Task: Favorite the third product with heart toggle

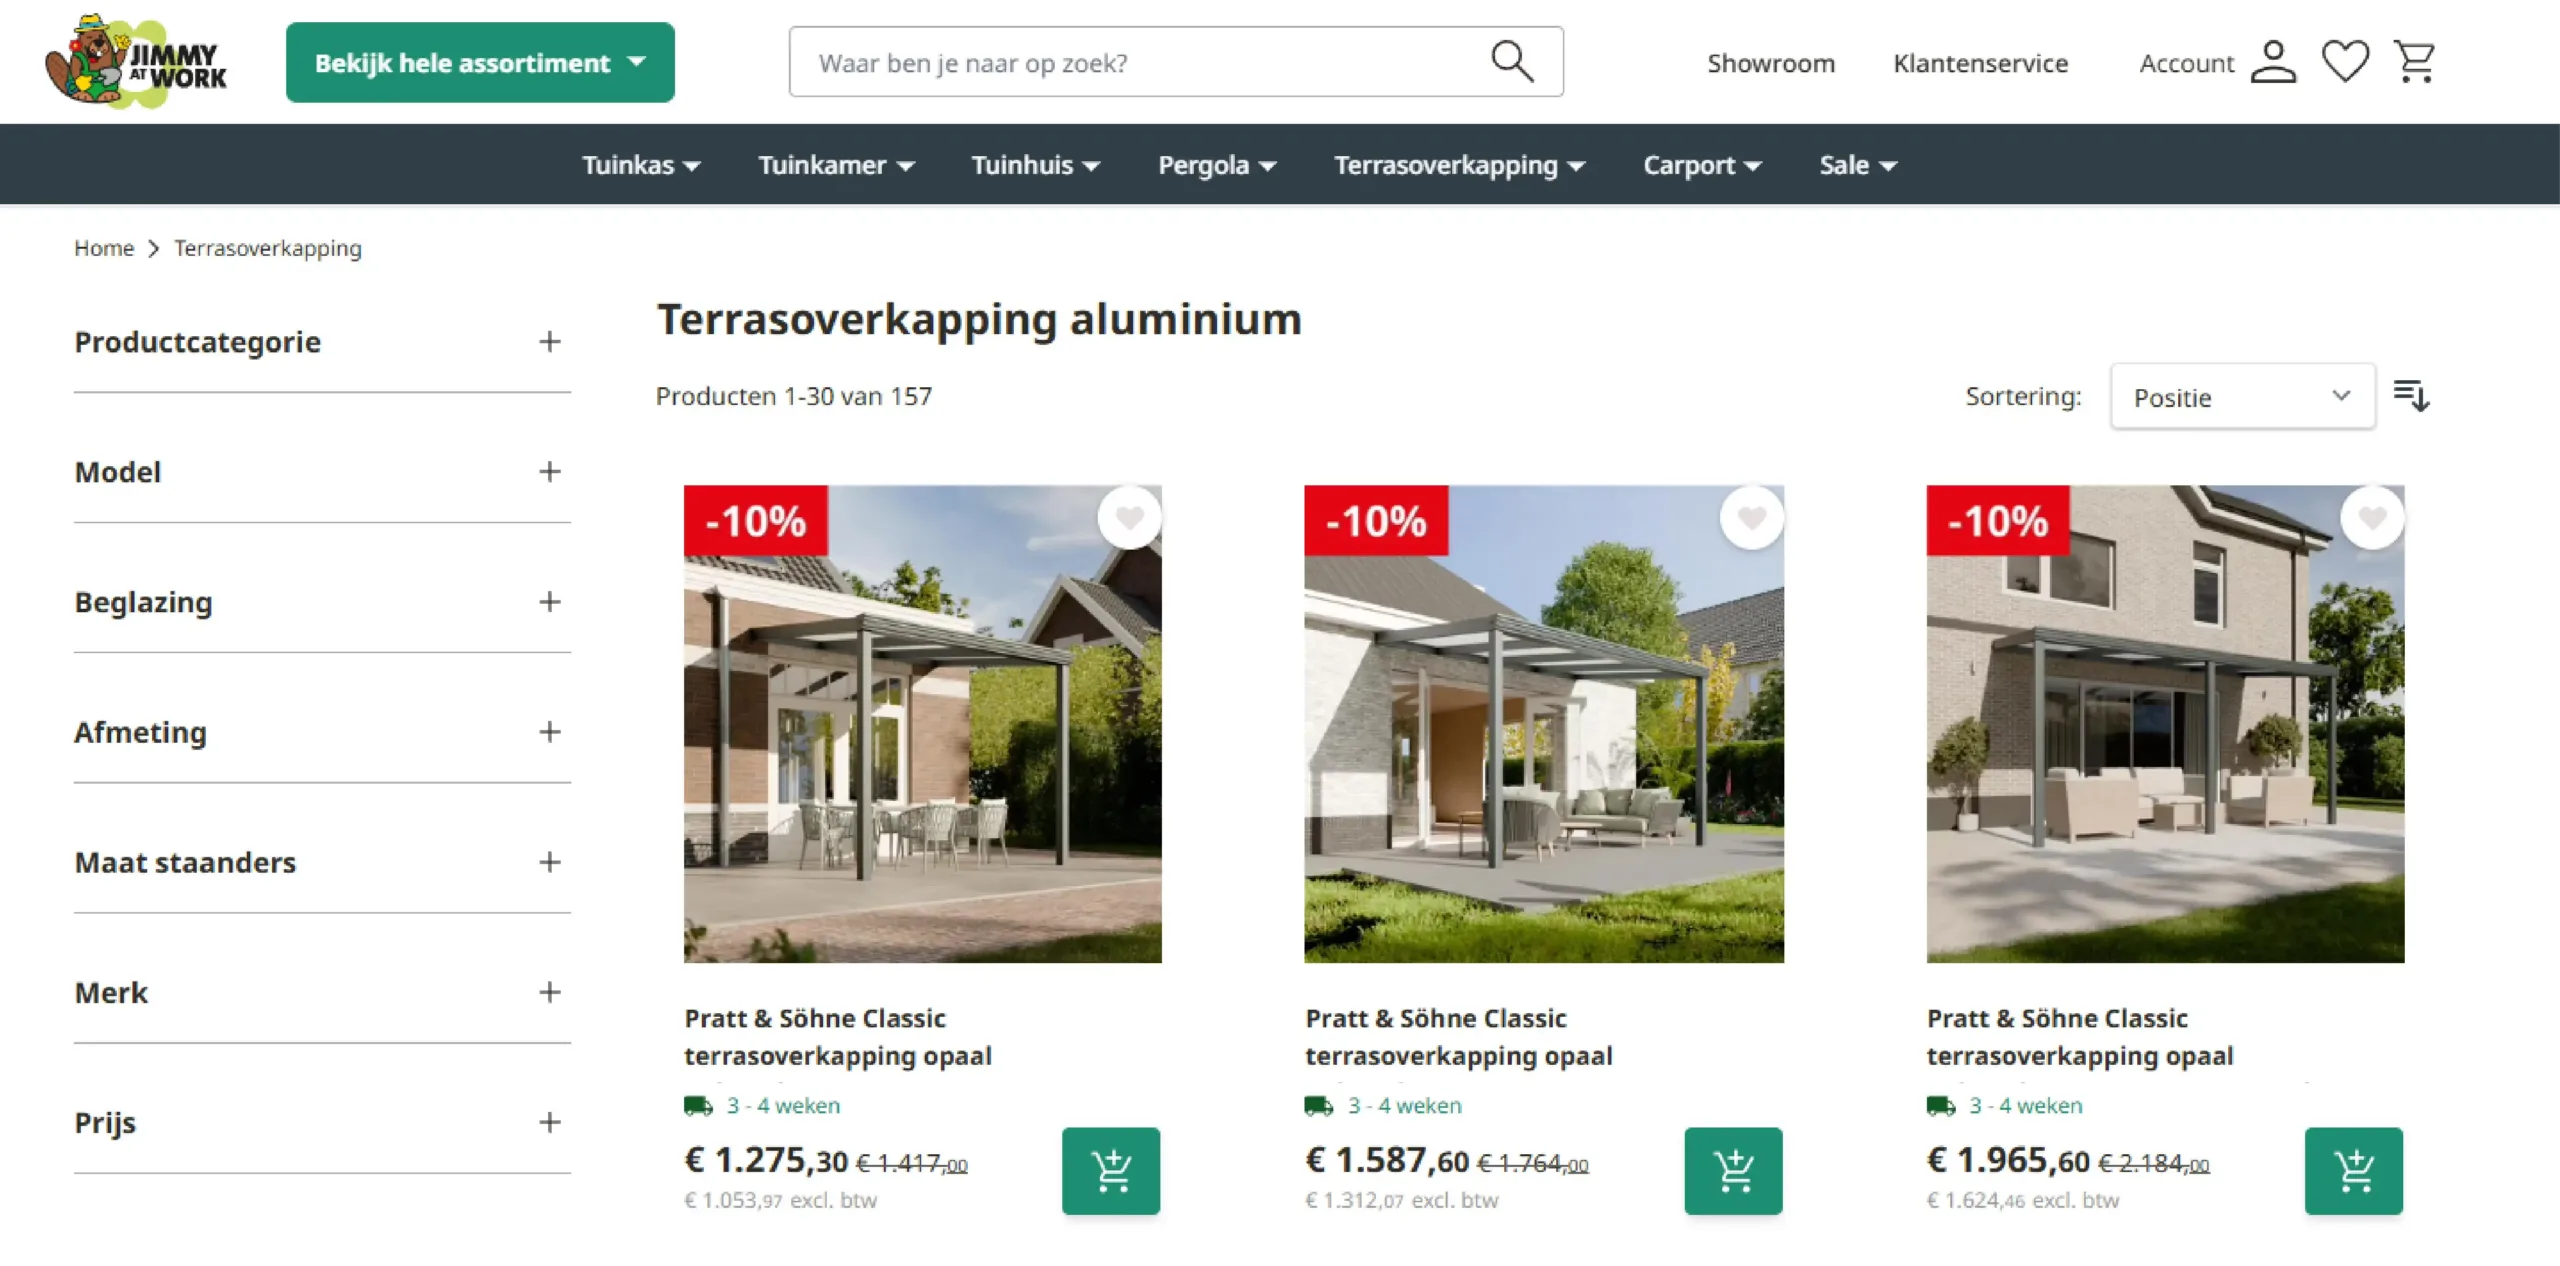Action: point(2372,518)
